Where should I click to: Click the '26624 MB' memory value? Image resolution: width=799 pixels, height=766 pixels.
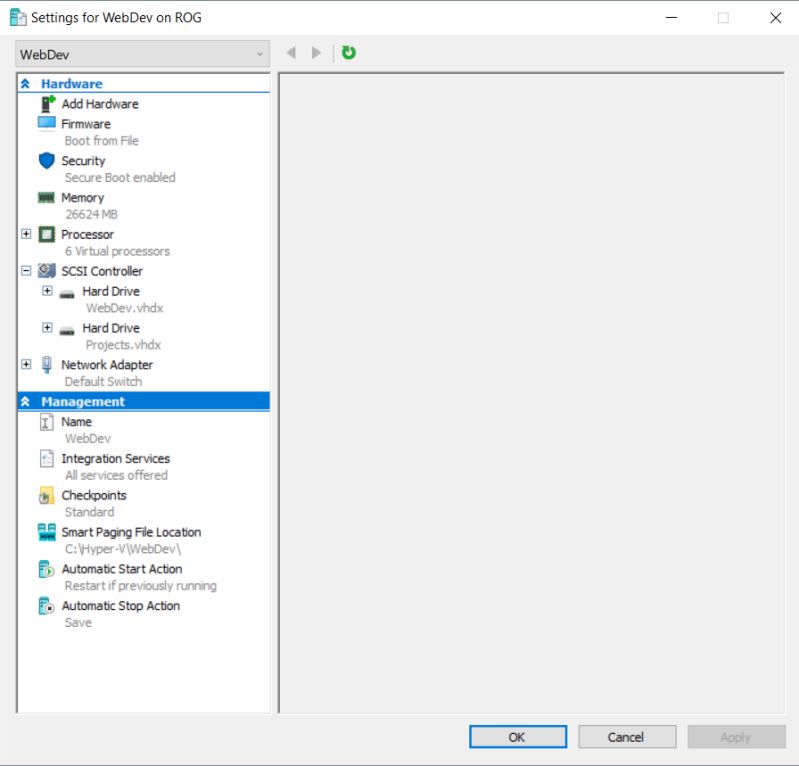(x=91, y=214)
